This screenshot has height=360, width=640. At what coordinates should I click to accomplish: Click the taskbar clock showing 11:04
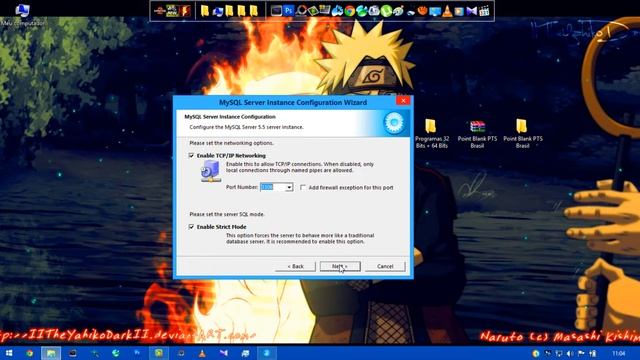coord(619,353)
